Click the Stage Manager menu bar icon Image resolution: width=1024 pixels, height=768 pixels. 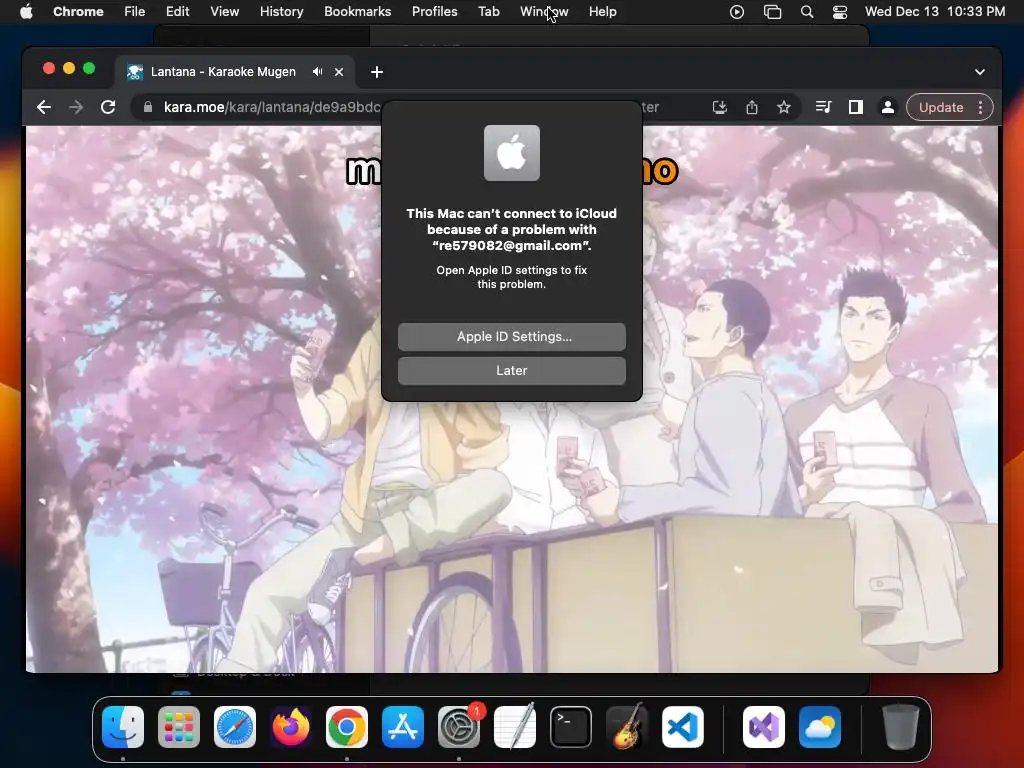[x=773, y=12]
